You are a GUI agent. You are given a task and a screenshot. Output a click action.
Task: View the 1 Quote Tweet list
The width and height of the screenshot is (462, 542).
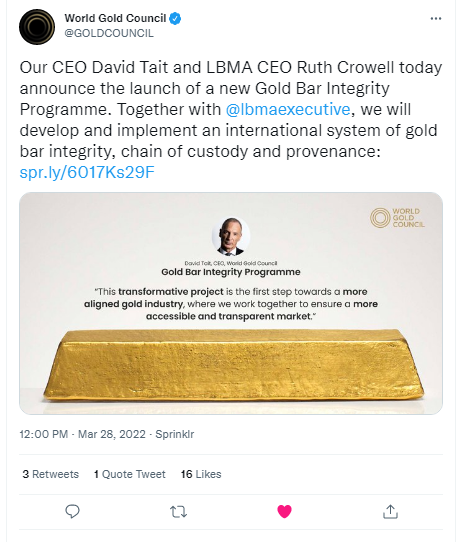130,474
